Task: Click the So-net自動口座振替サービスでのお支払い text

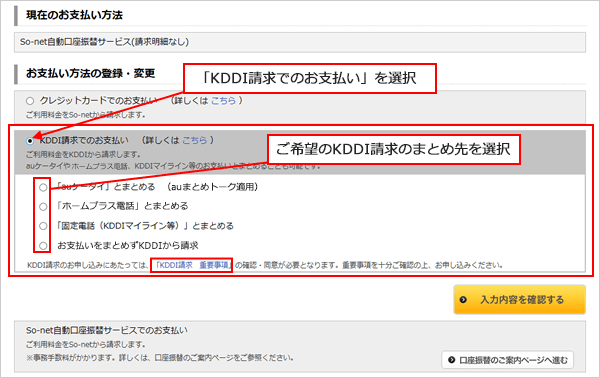Action: point(107,331)
